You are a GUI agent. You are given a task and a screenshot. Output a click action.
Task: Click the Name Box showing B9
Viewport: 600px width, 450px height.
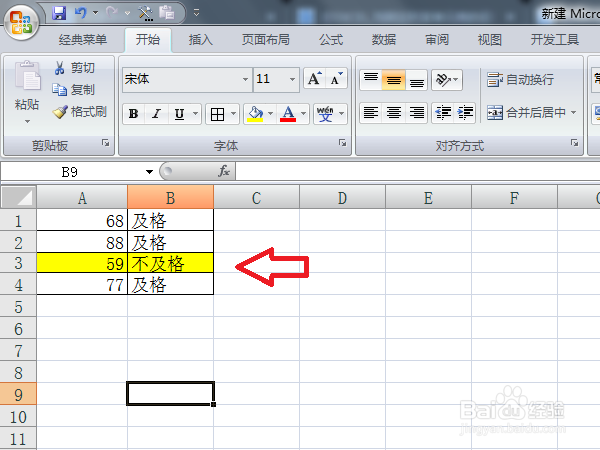71,172
